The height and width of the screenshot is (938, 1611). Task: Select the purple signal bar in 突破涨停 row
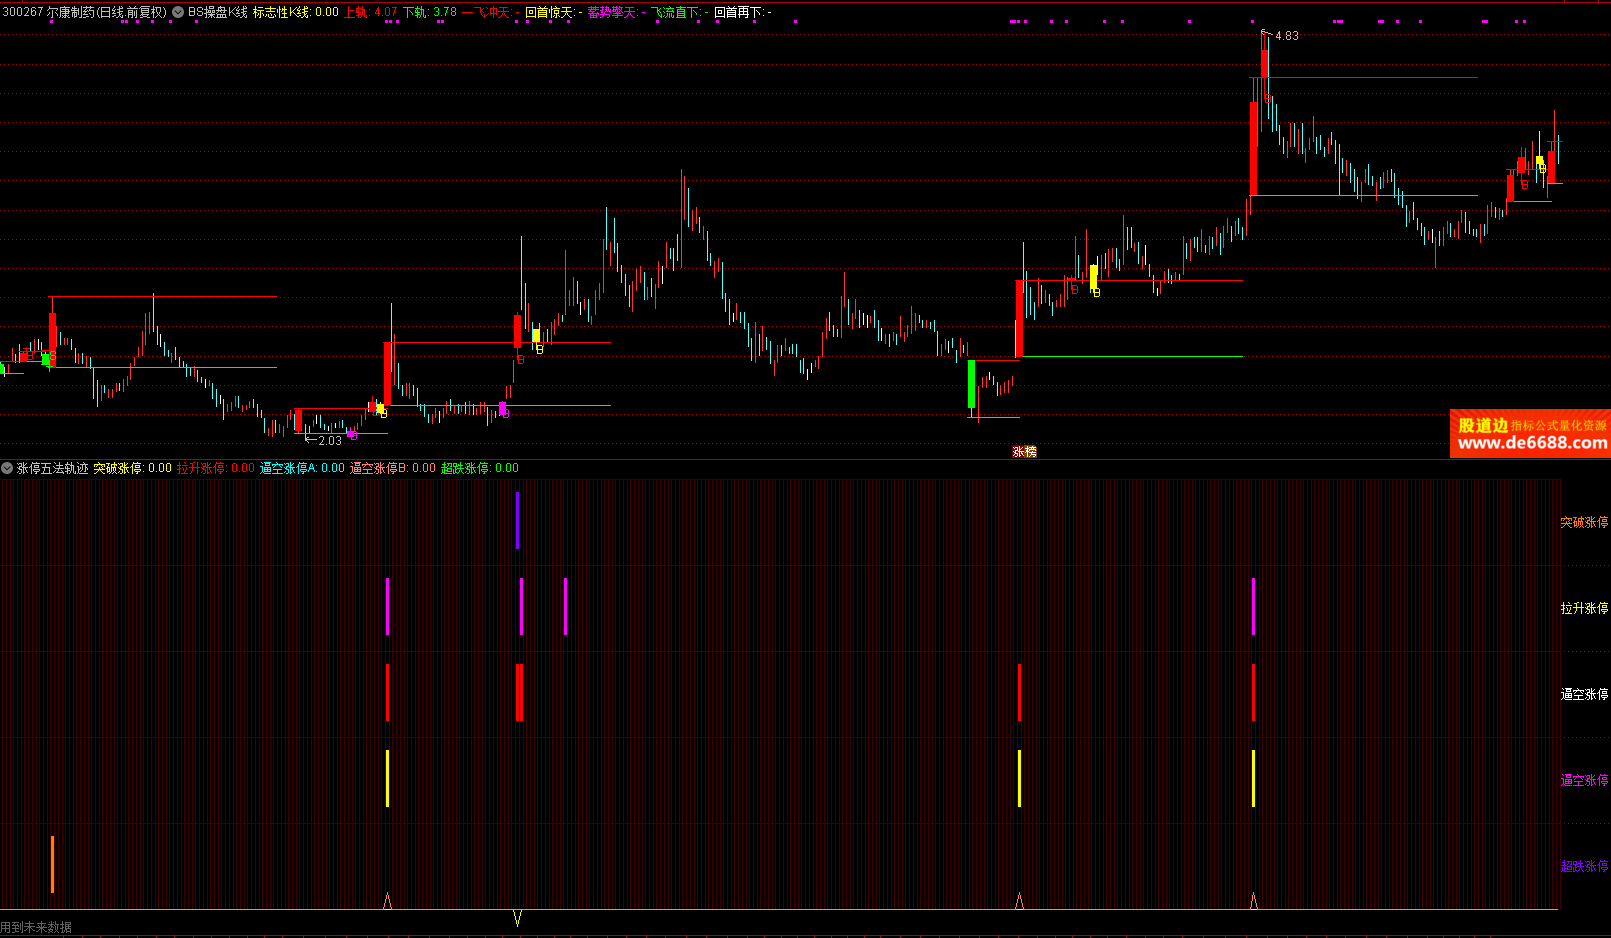tap(517, 520)
